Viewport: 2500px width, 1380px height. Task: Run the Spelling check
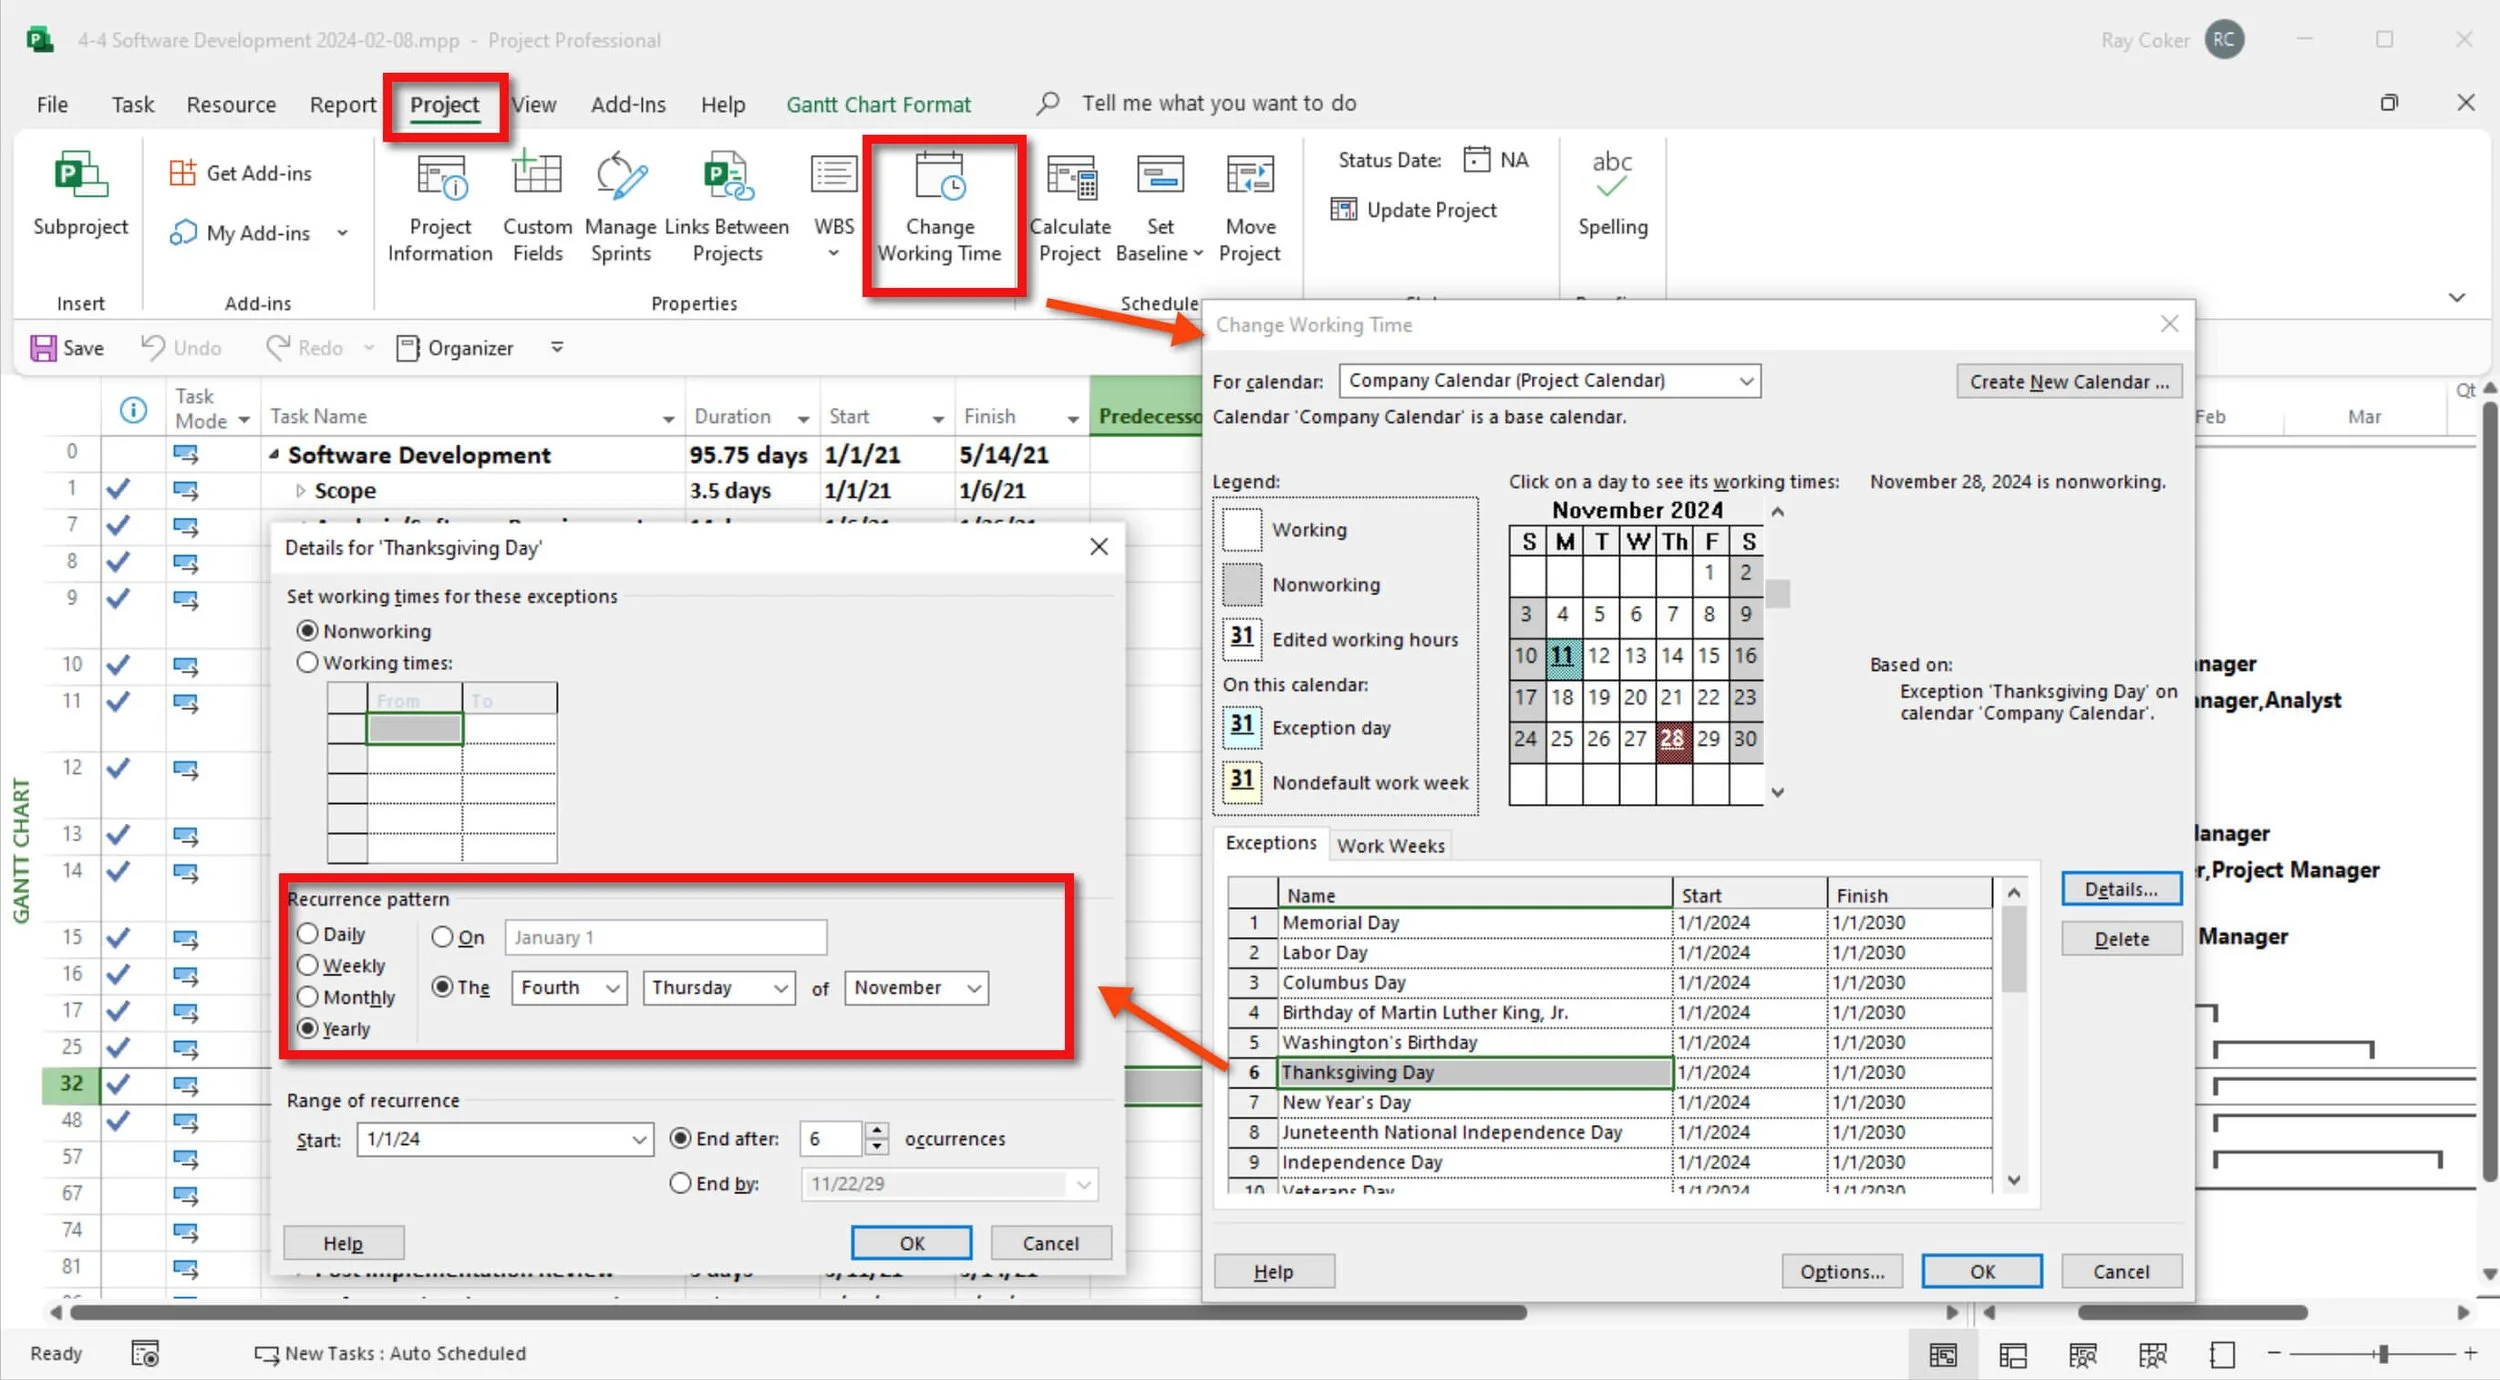[1612, 195]
